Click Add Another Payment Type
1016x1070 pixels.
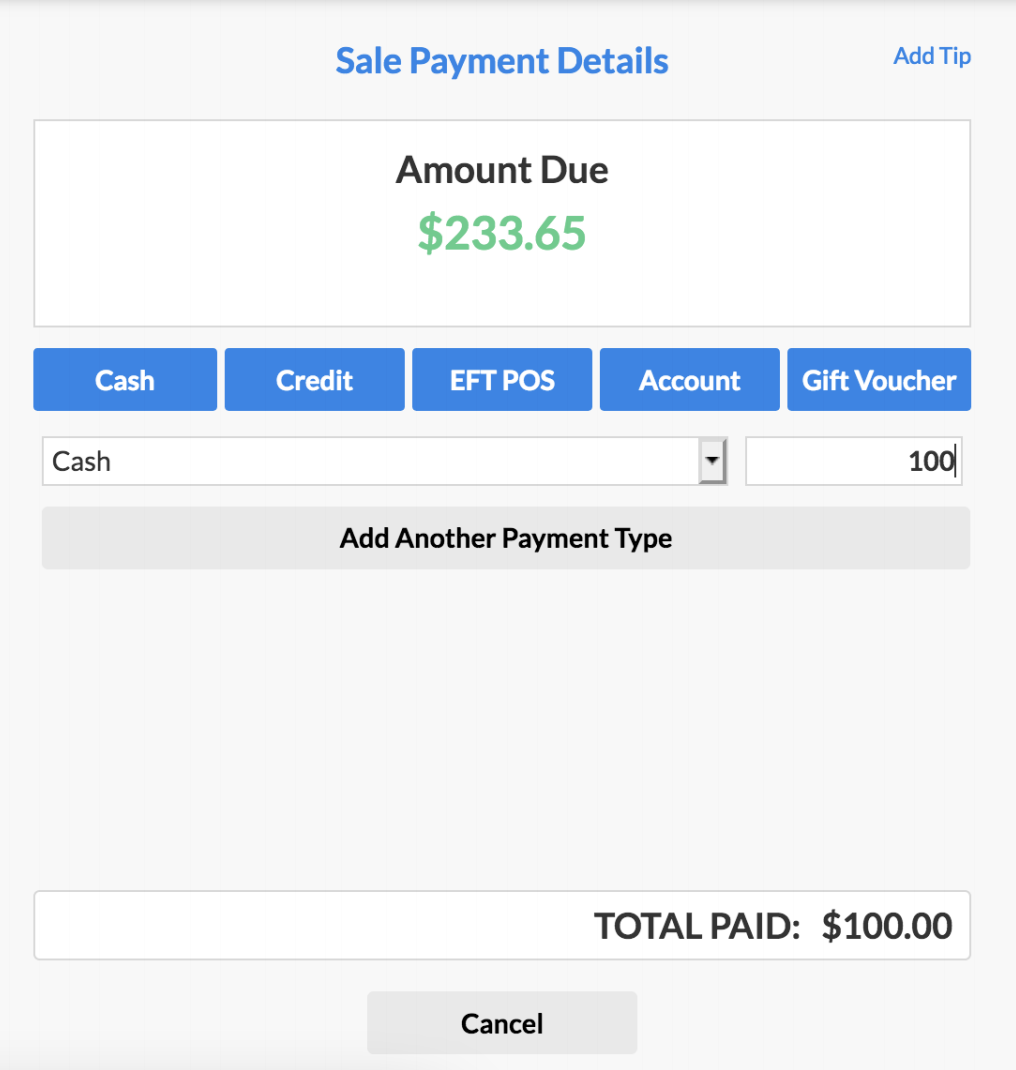(x=505, y=538)
